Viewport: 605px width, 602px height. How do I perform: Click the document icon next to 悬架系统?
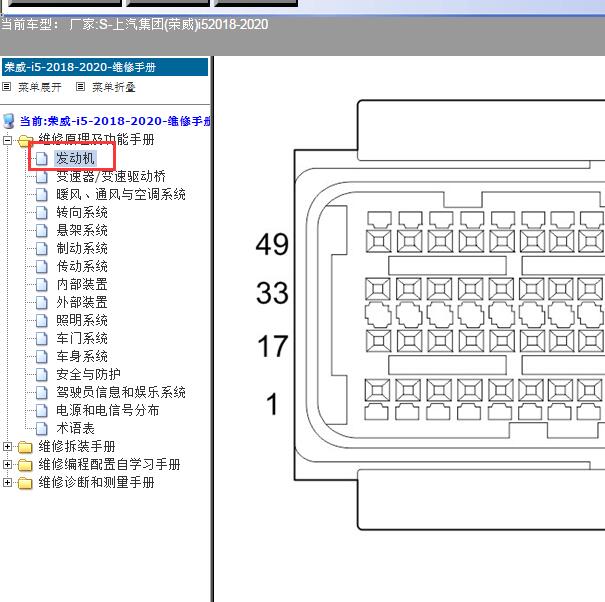[x=42, y=230]
